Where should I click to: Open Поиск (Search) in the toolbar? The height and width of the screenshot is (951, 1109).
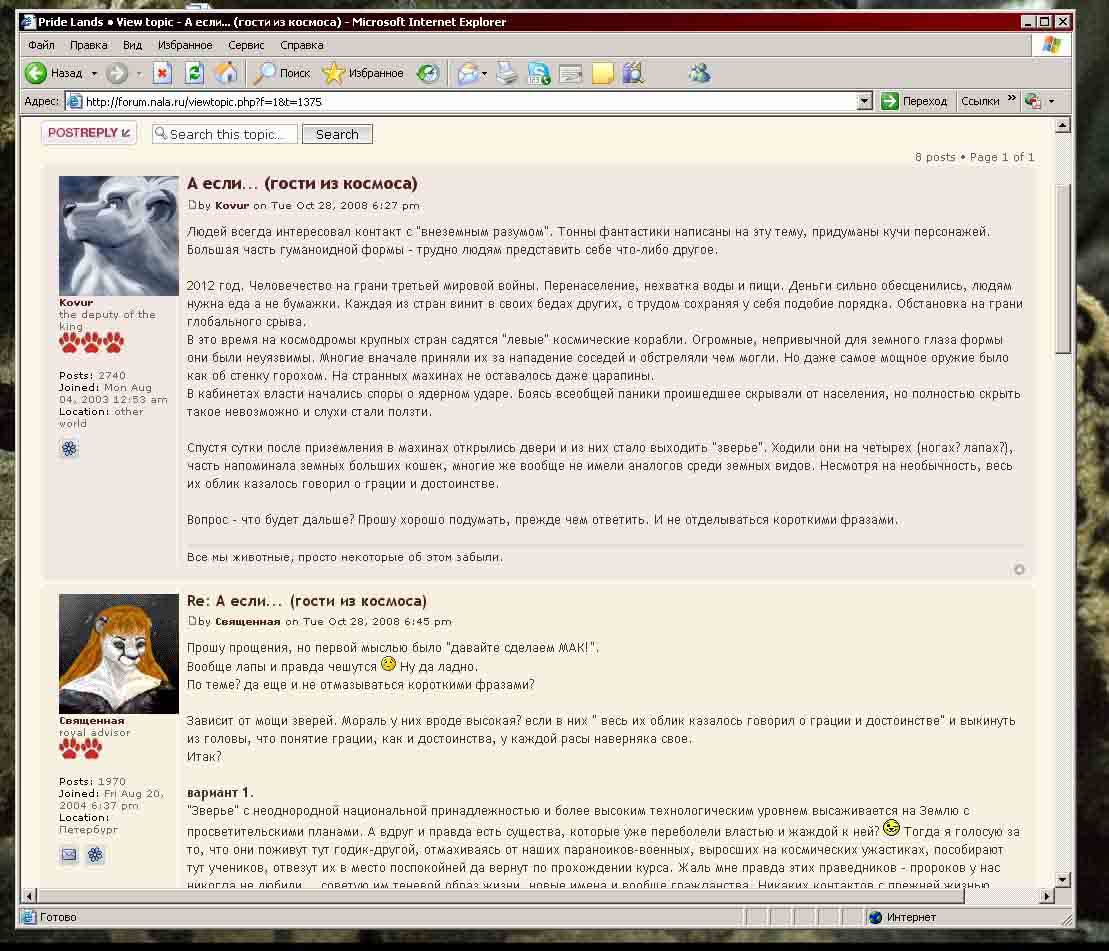(x=282, y=73)
